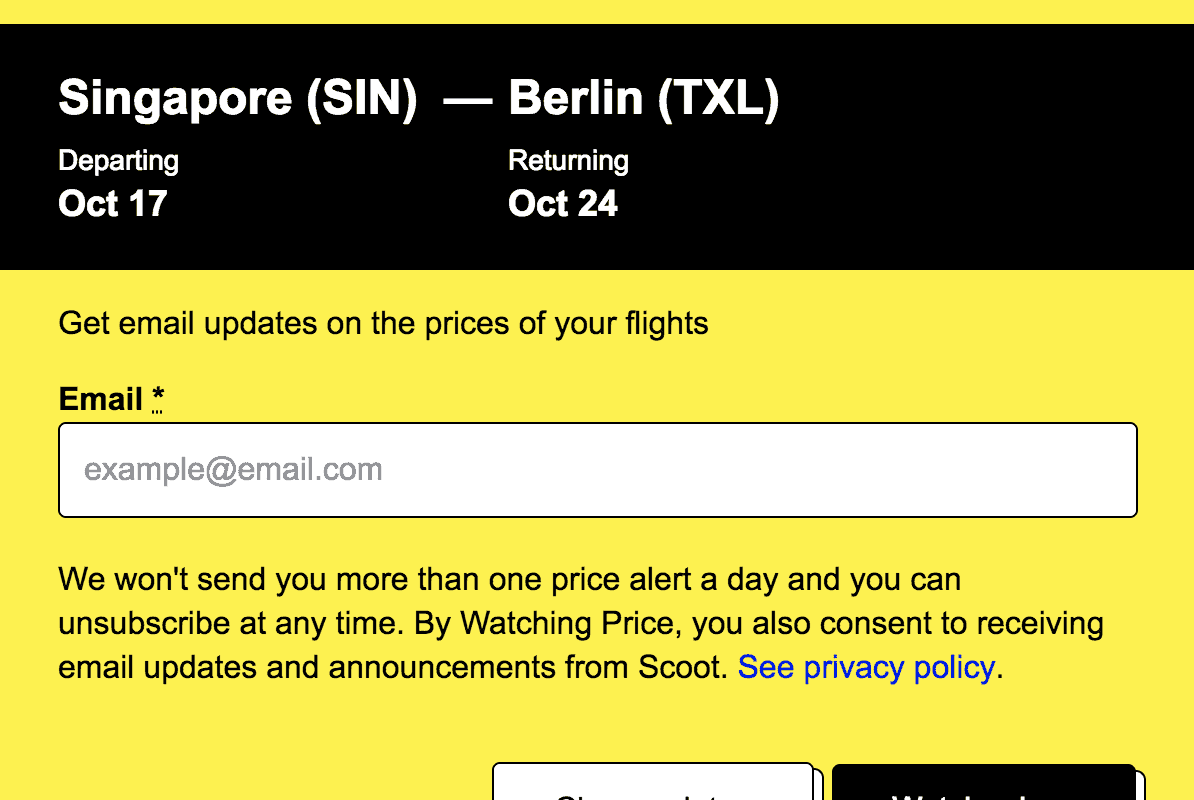
Task: Click the 'Get email updates' description line
Action: (x=383, y=323)
